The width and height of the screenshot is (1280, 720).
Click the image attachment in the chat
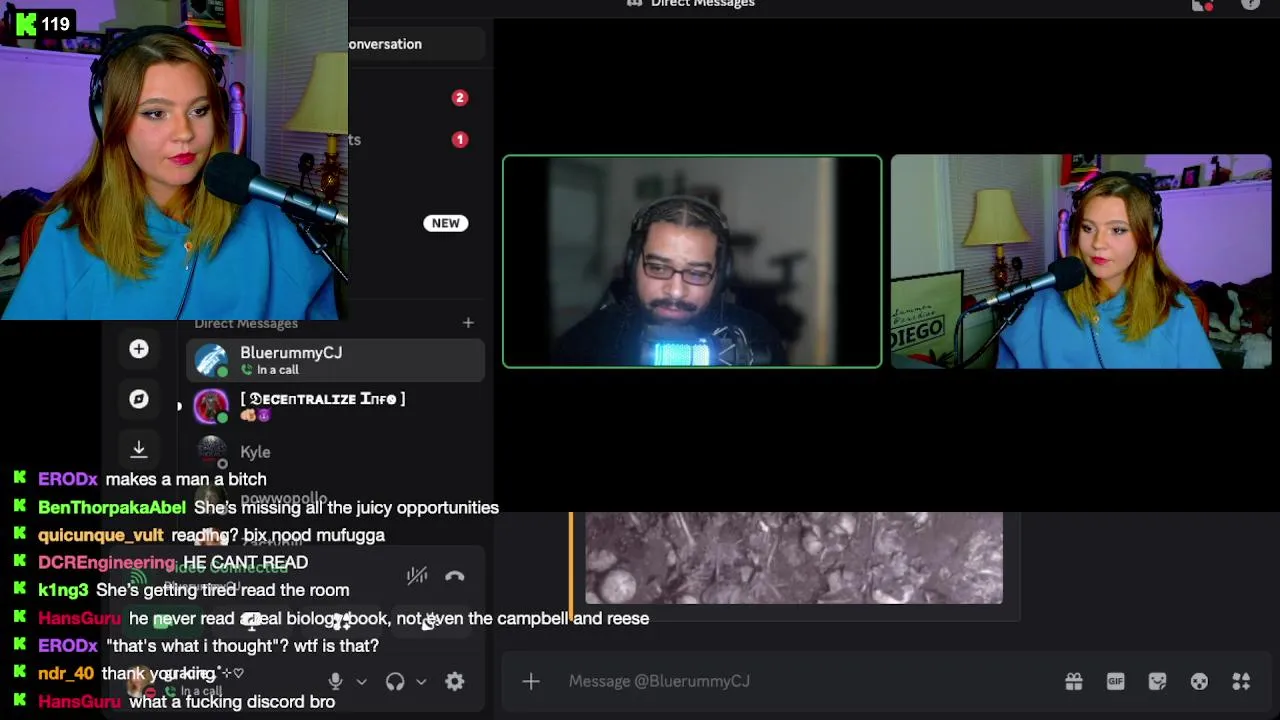coord(794,558)
